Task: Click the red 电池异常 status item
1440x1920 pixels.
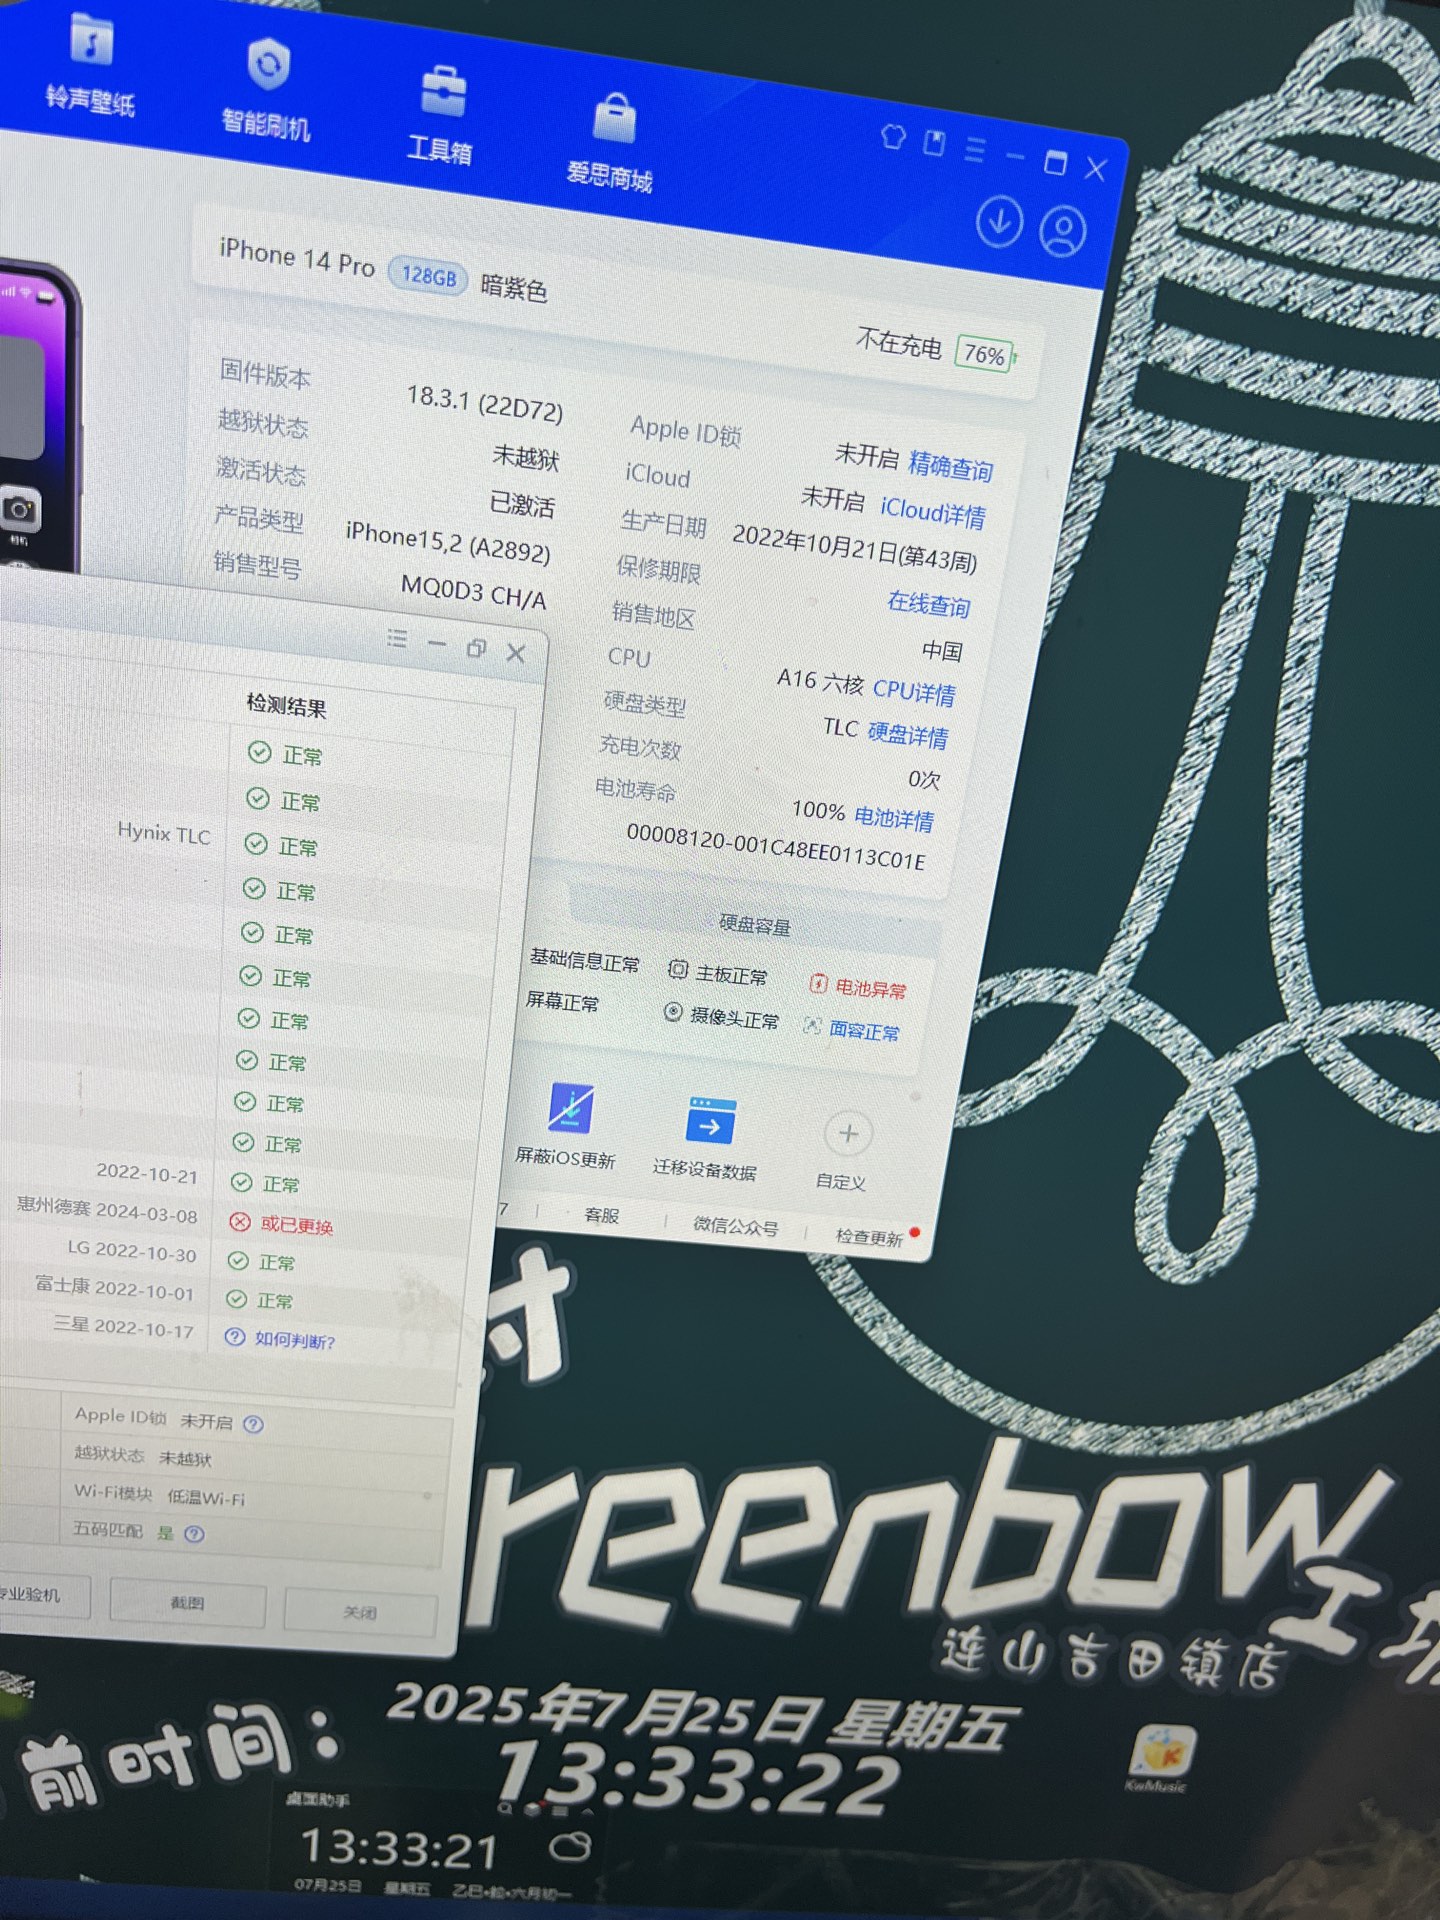Action: [x=857, y=987]
